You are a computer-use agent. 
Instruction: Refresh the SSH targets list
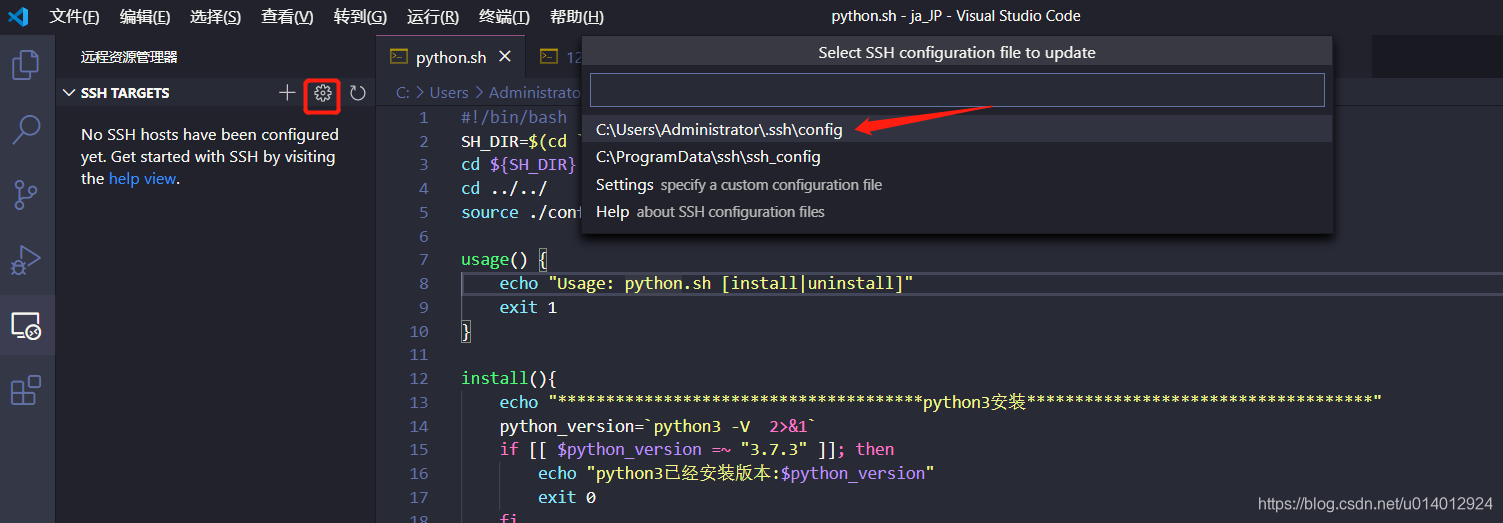[357, 93]
